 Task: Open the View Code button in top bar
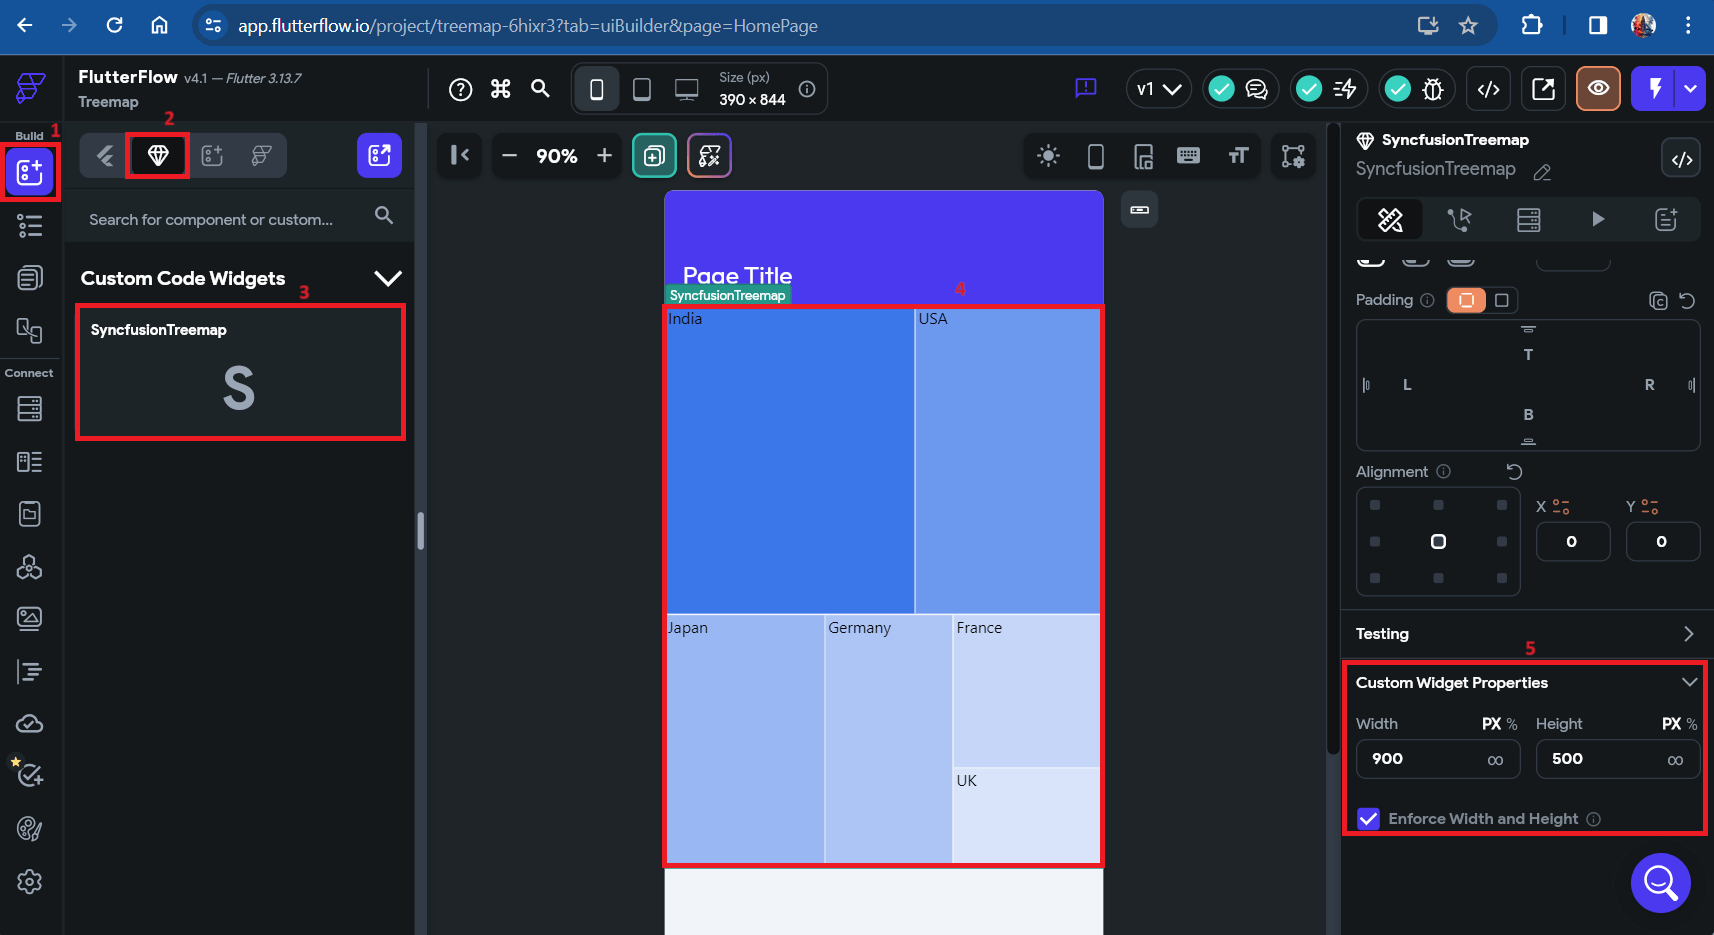click(1489, 89)
